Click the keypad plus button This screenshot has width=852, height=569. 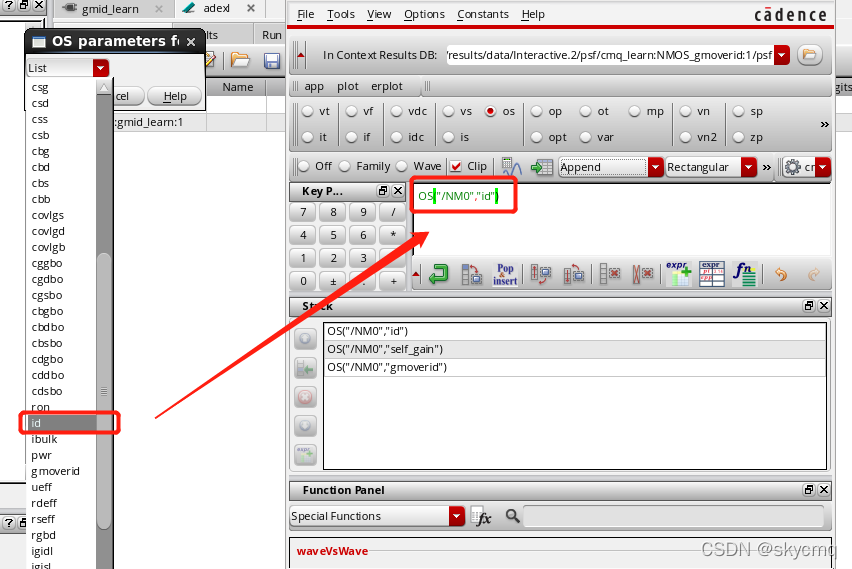(x=393, y=281)
